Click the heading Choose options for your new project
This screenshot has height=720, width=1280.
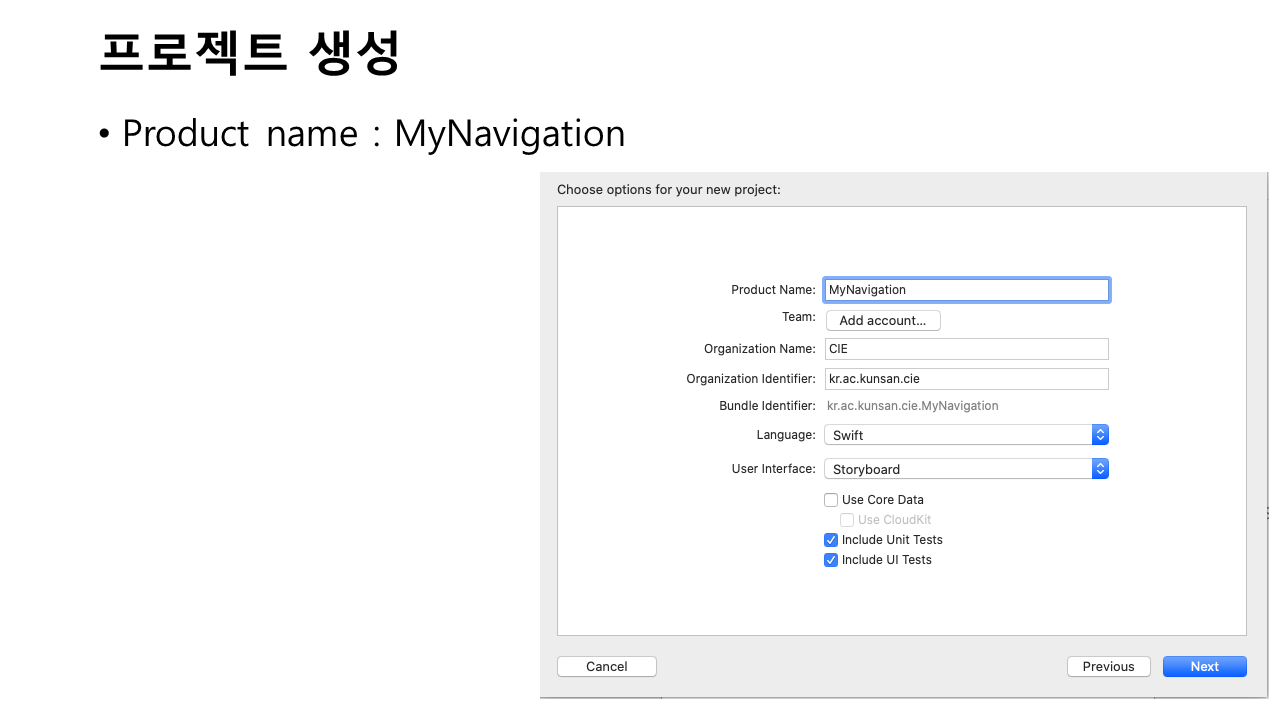tap(668, 189)
